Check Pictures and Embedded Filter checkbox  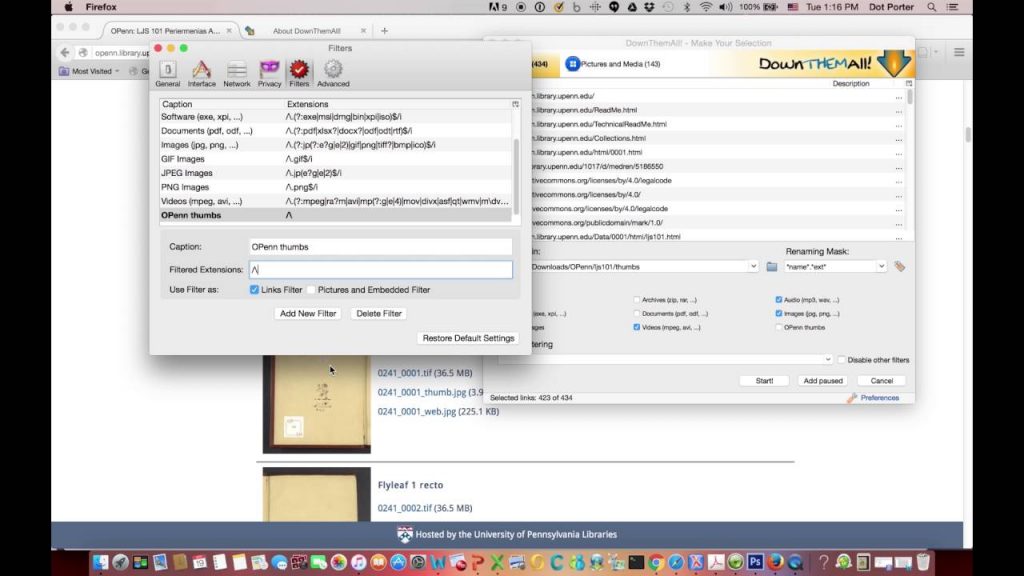(312, 290)
